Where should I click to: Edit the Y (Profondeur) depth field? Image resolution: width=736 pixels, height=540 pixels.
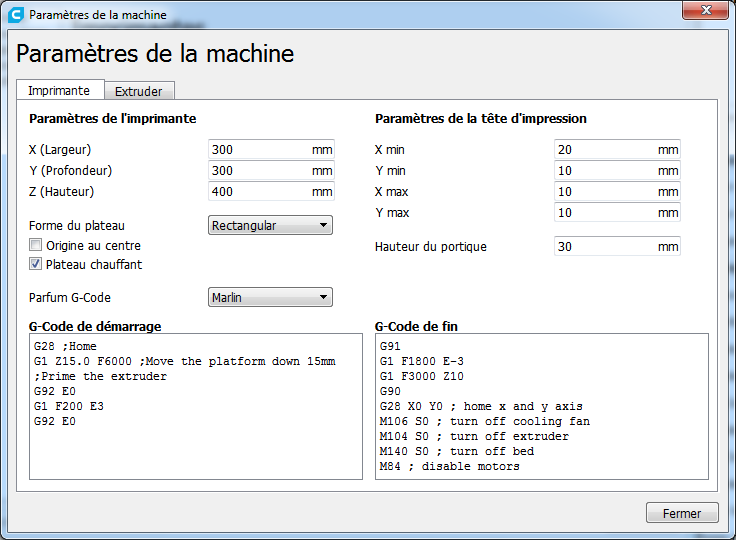(x=271, y=170)
